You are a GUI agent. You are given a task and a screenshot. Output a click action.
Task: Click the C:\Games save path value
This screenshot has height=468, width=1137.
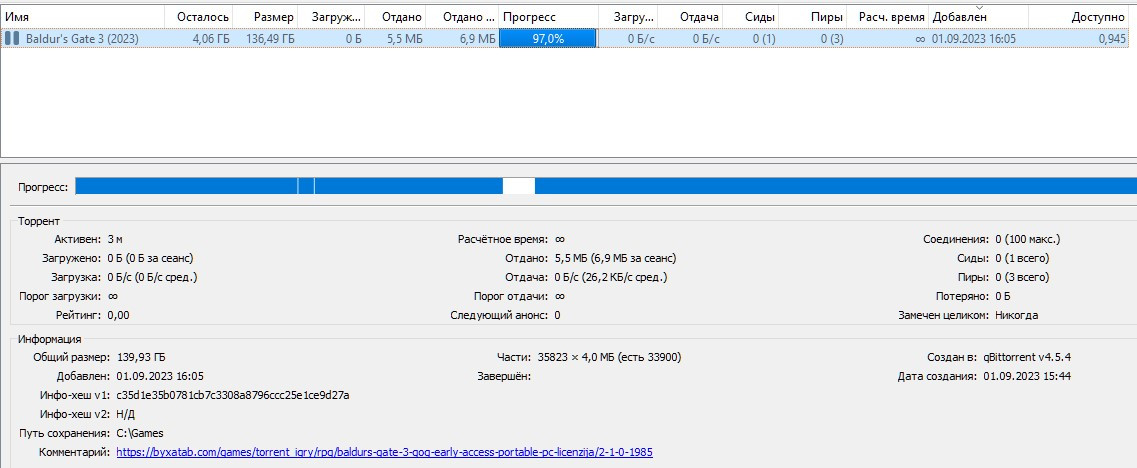coord(139,433)
